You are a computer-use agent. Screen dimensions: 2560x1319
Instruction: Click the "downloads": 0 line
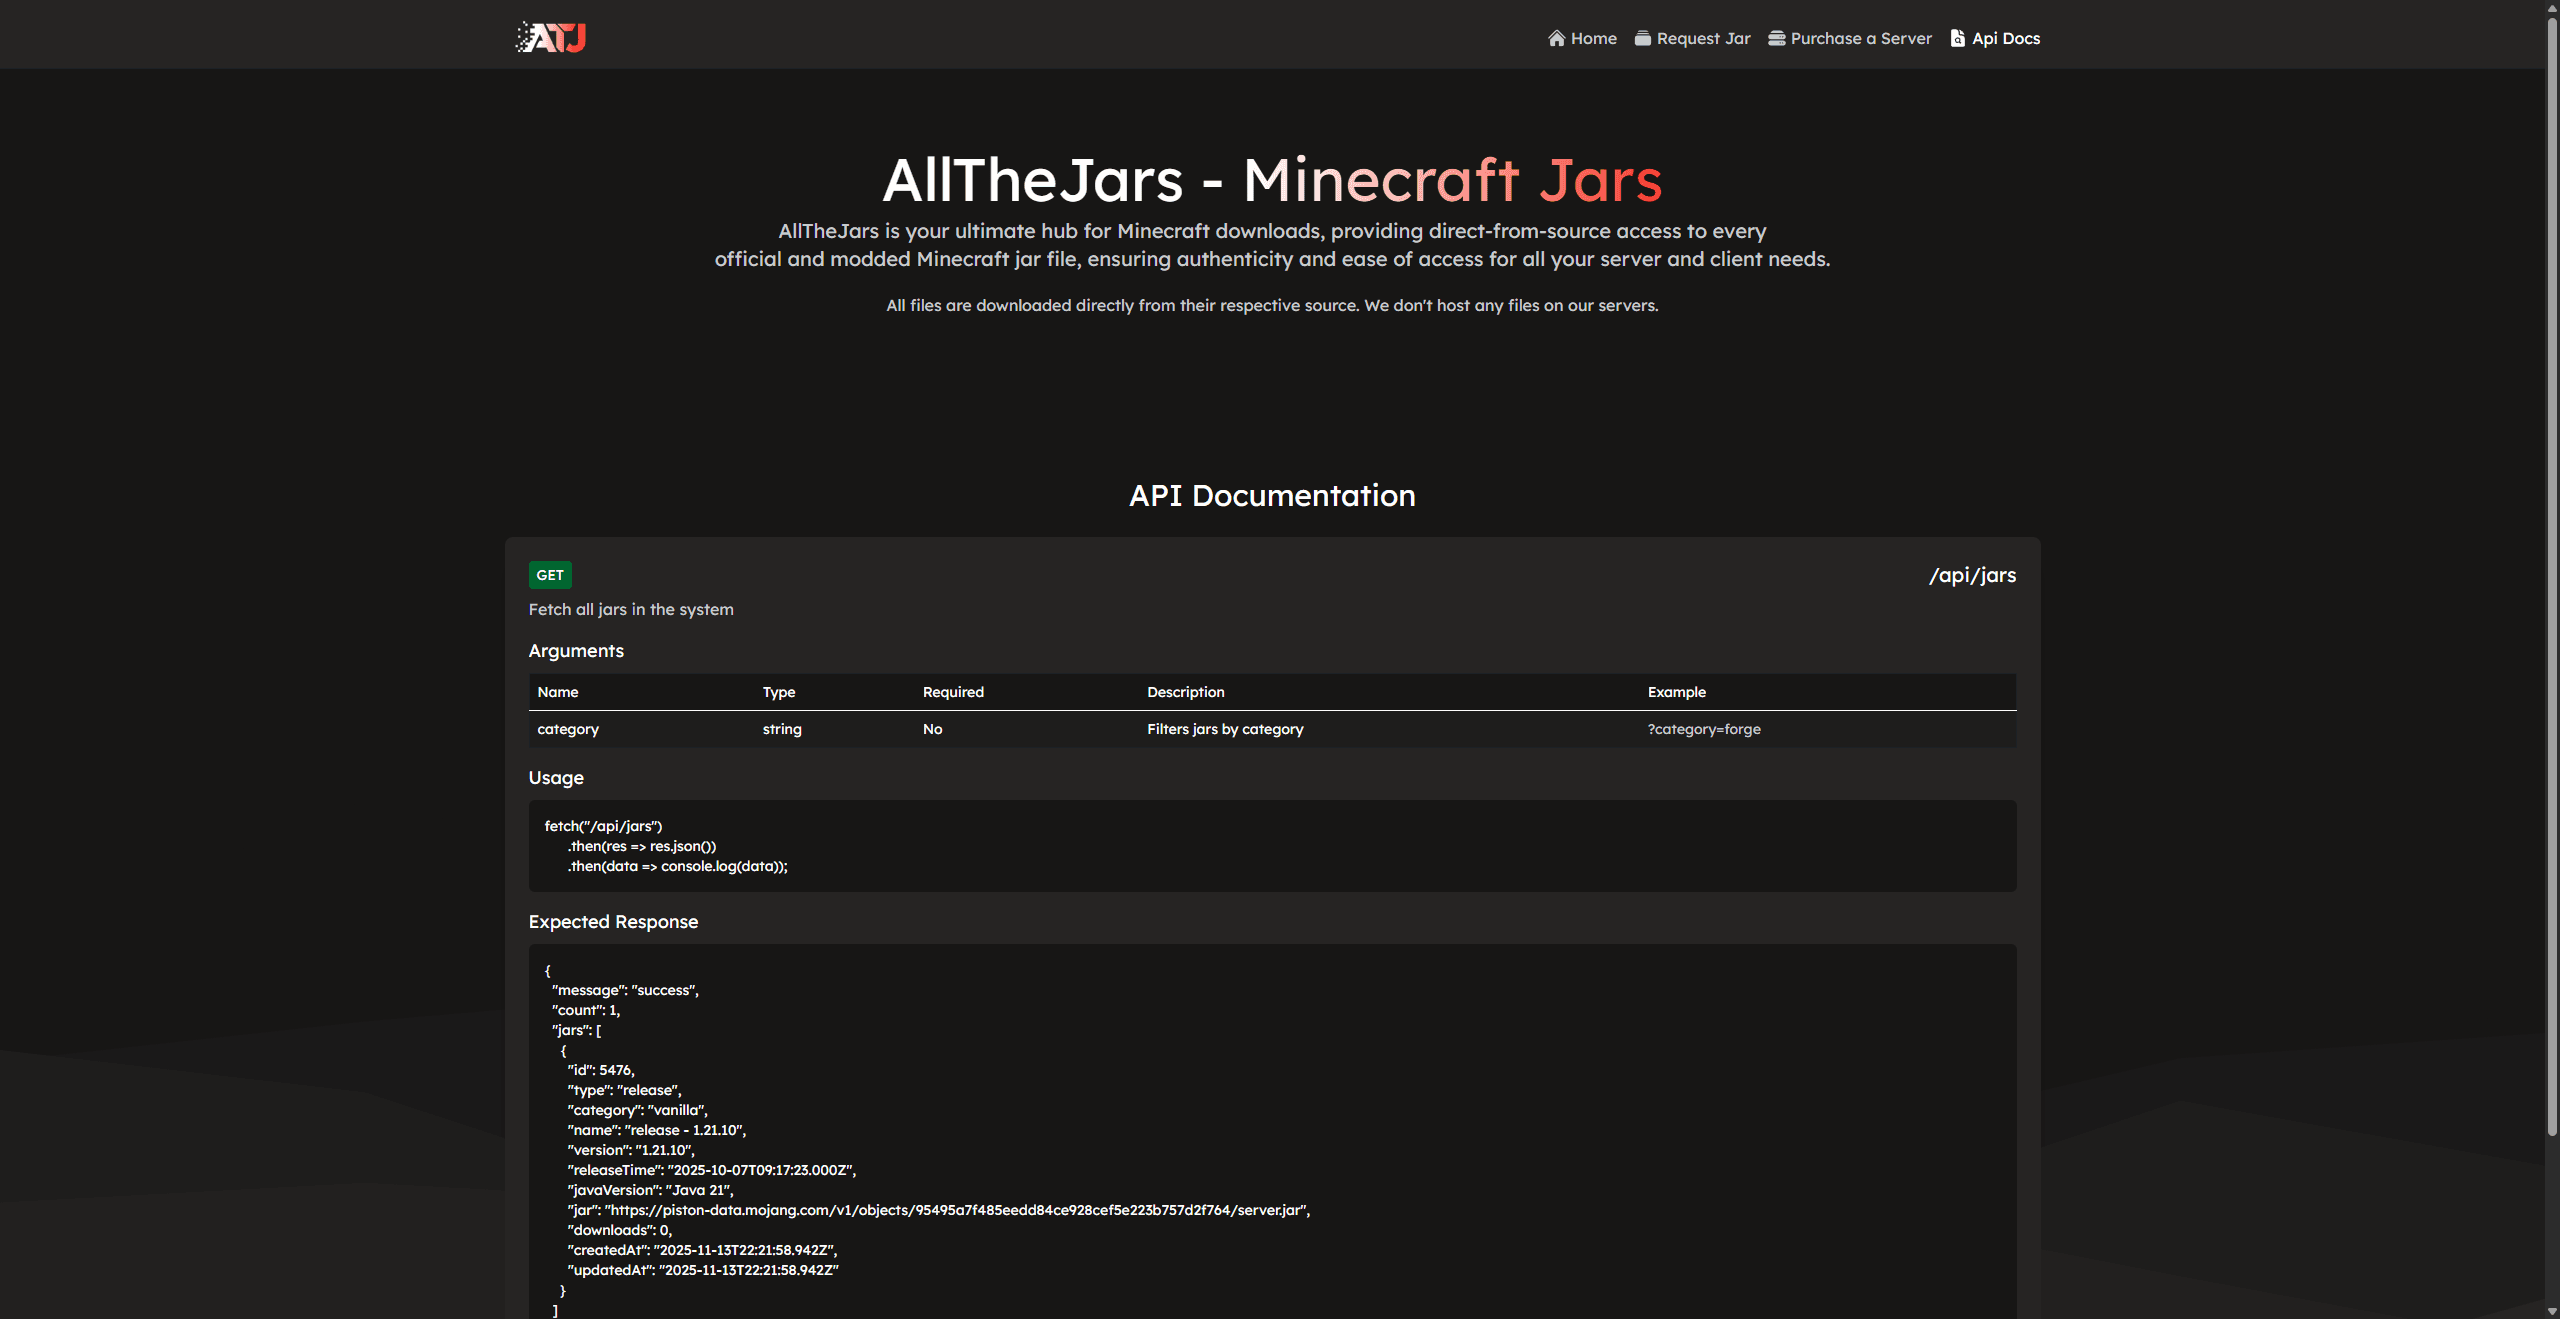620,1230
